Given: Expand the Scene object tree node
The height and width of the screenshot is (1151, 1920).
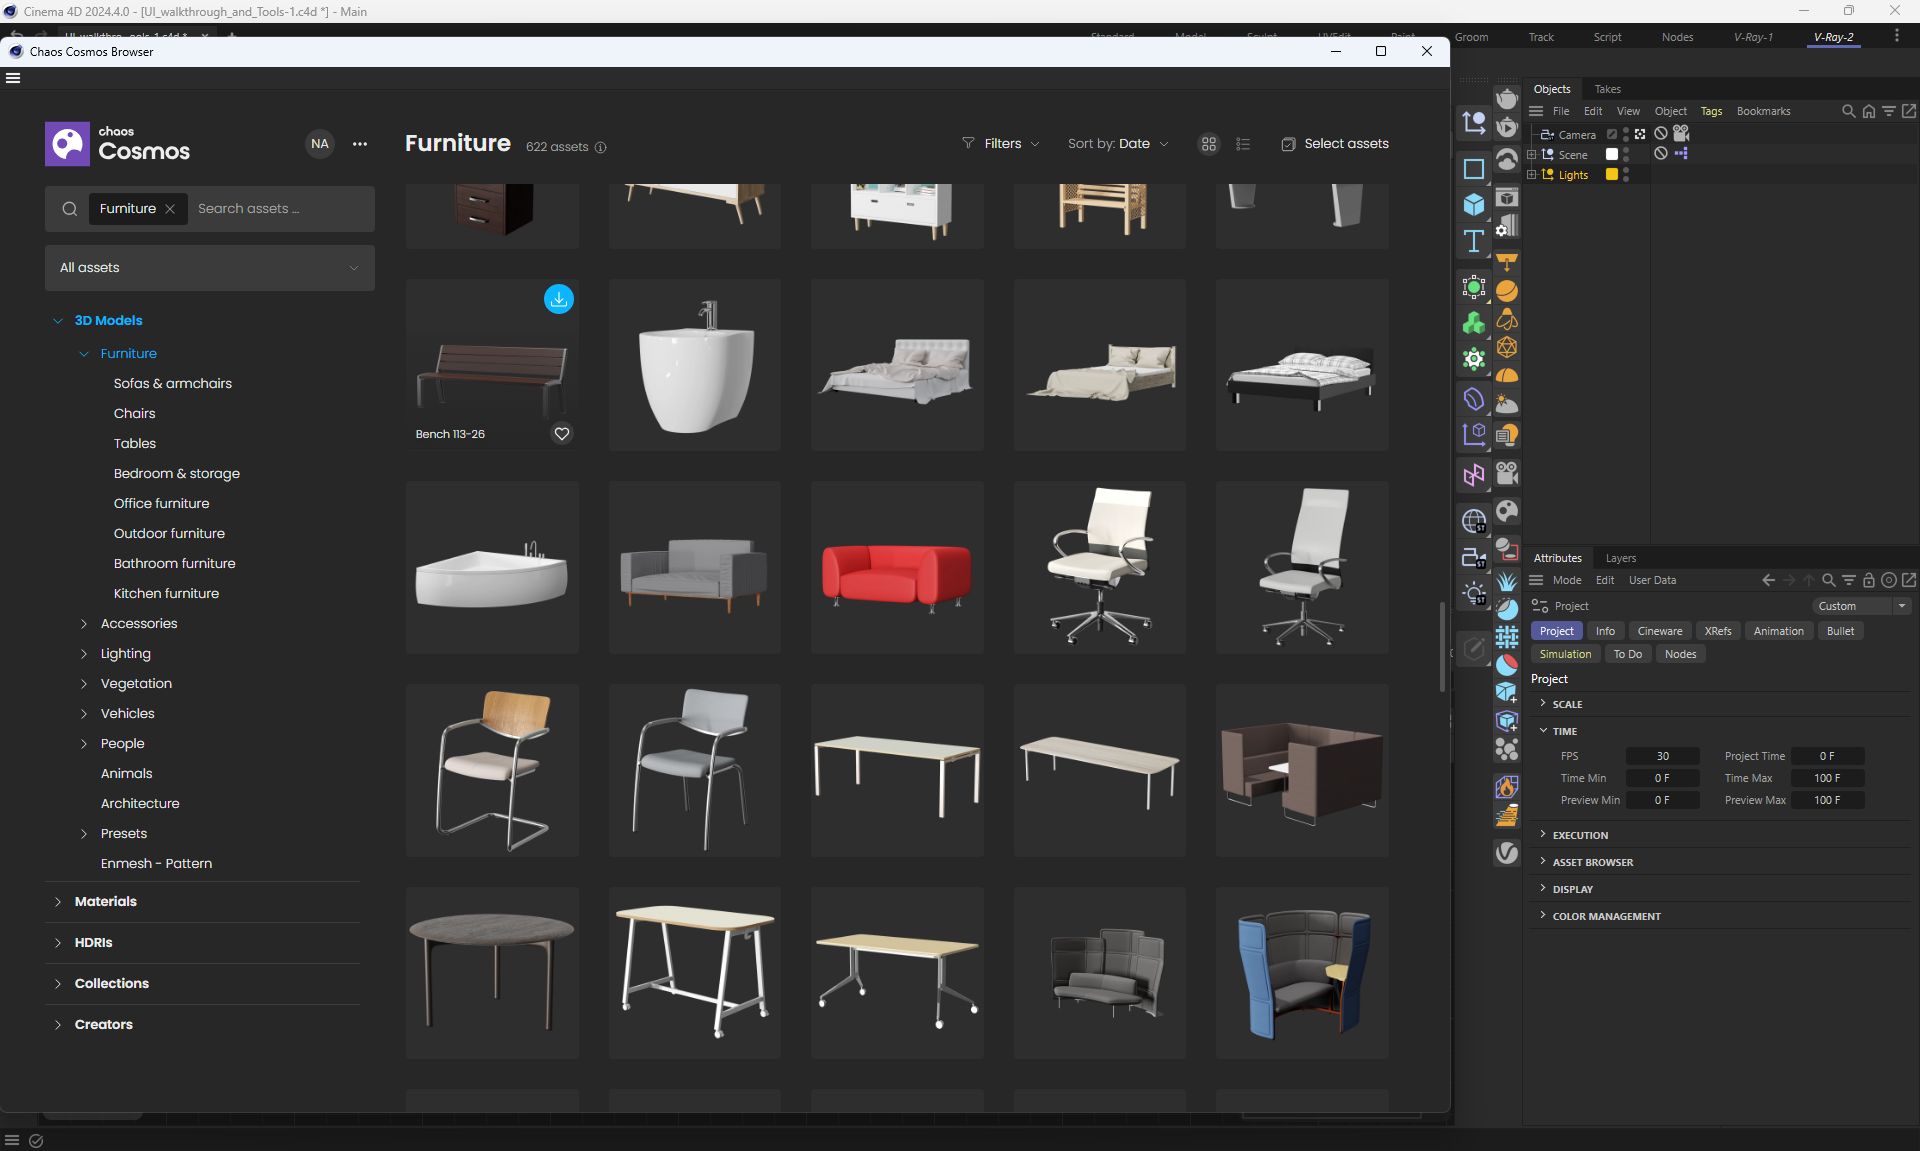Looking at the screenshot, I should tap(1531, 154).
